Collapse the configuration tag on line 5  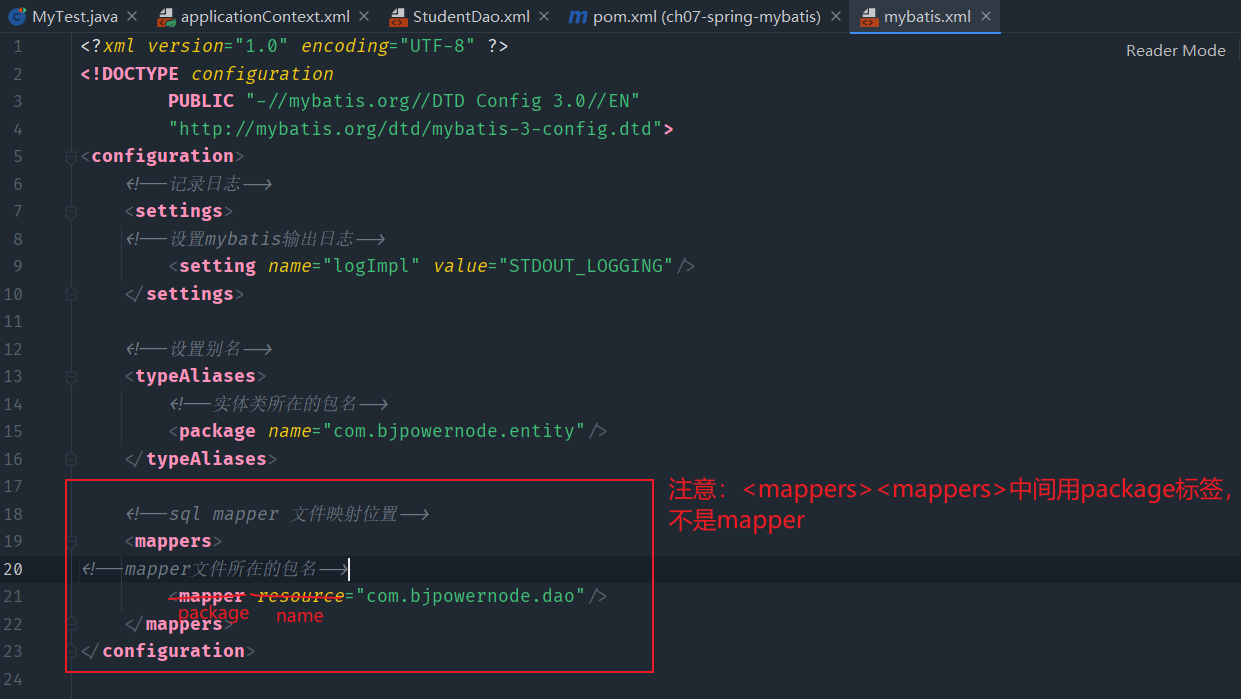tap(71, 157)
